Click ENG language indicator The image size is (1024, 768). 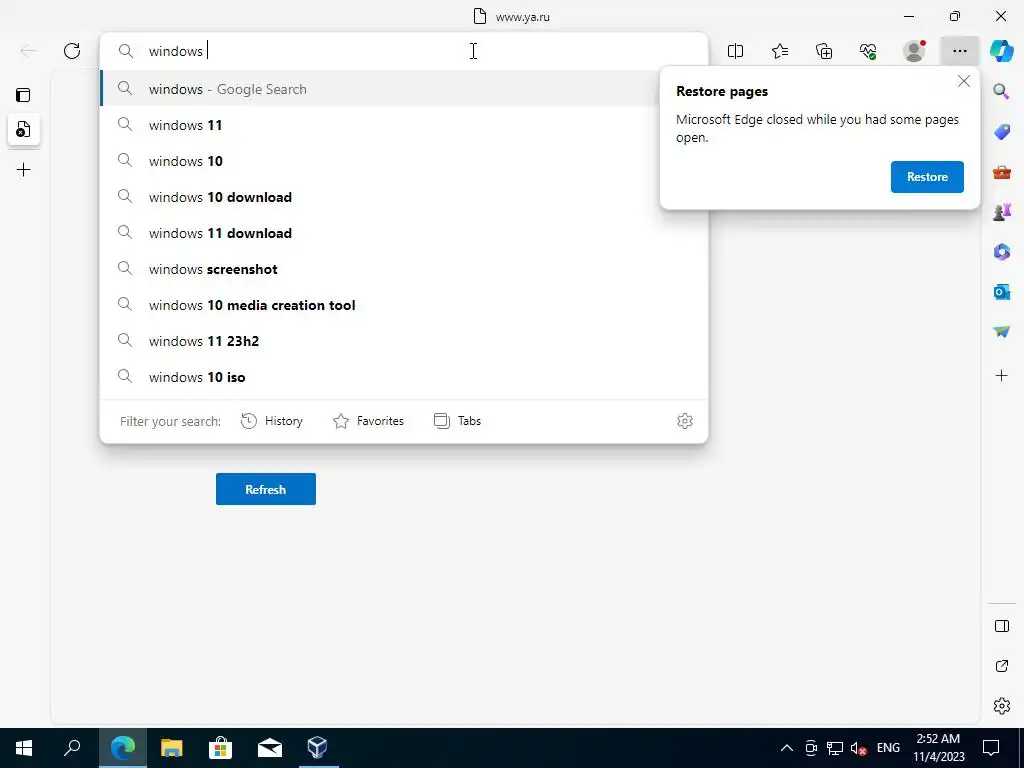(x=888, y=748)
